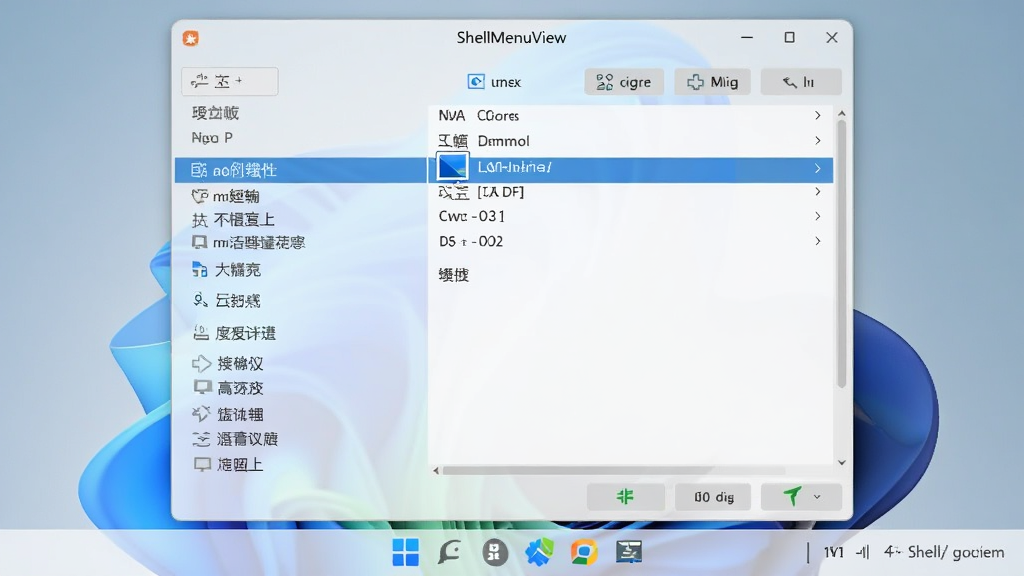Click the green arrow split button icon
Viewport: 1024px width, 576px height.
[792, 496]
